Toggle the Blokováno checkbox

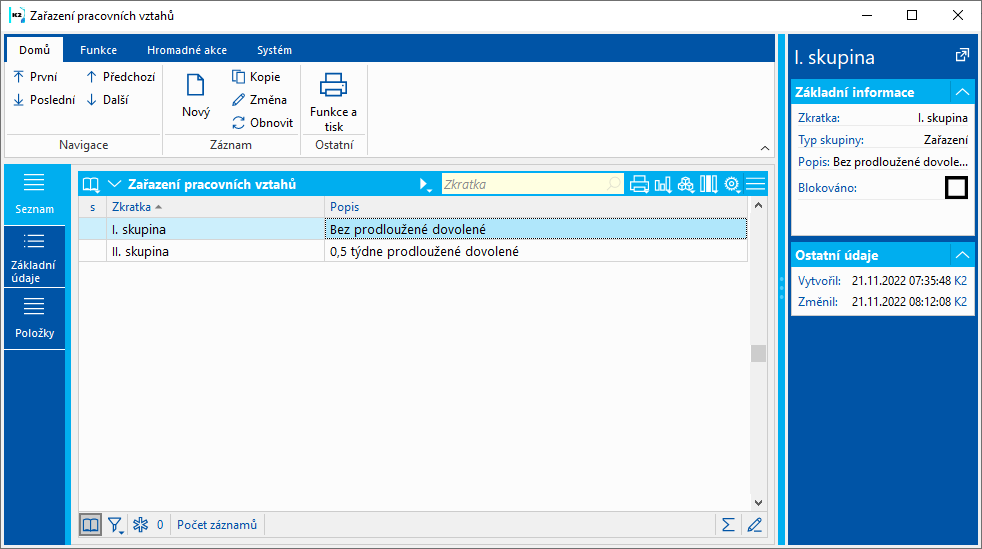click(x=956, y=187)
